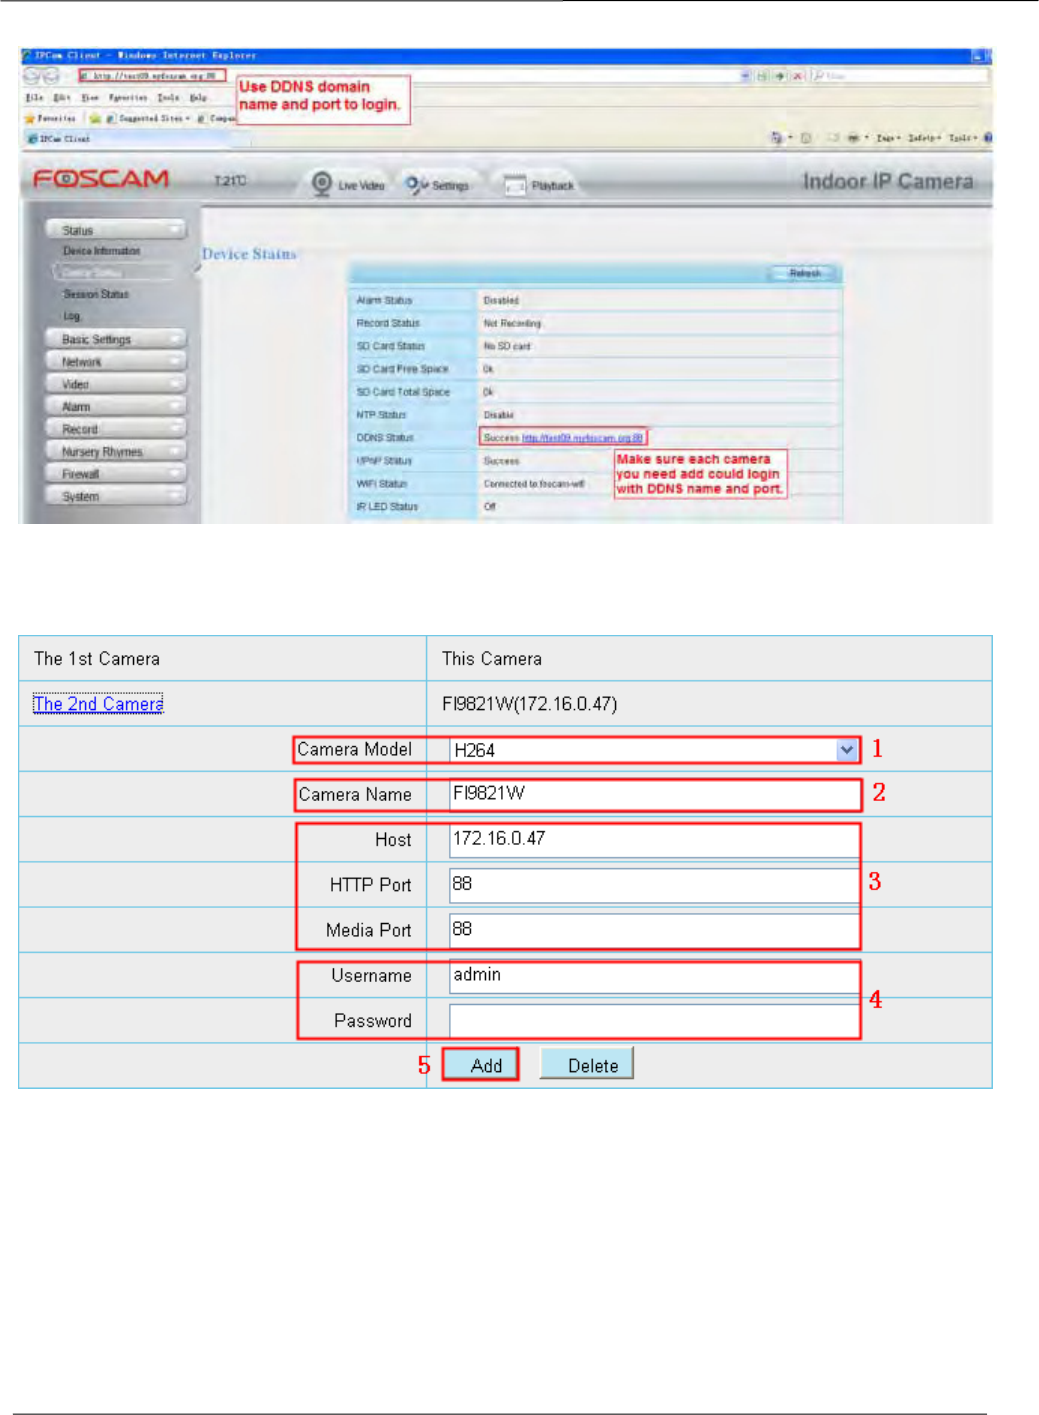Screen dimensions: 1039x1415
Task: Click the FI9821W(172.16.0.47) camera entry
Action: (x=530, y=704)
